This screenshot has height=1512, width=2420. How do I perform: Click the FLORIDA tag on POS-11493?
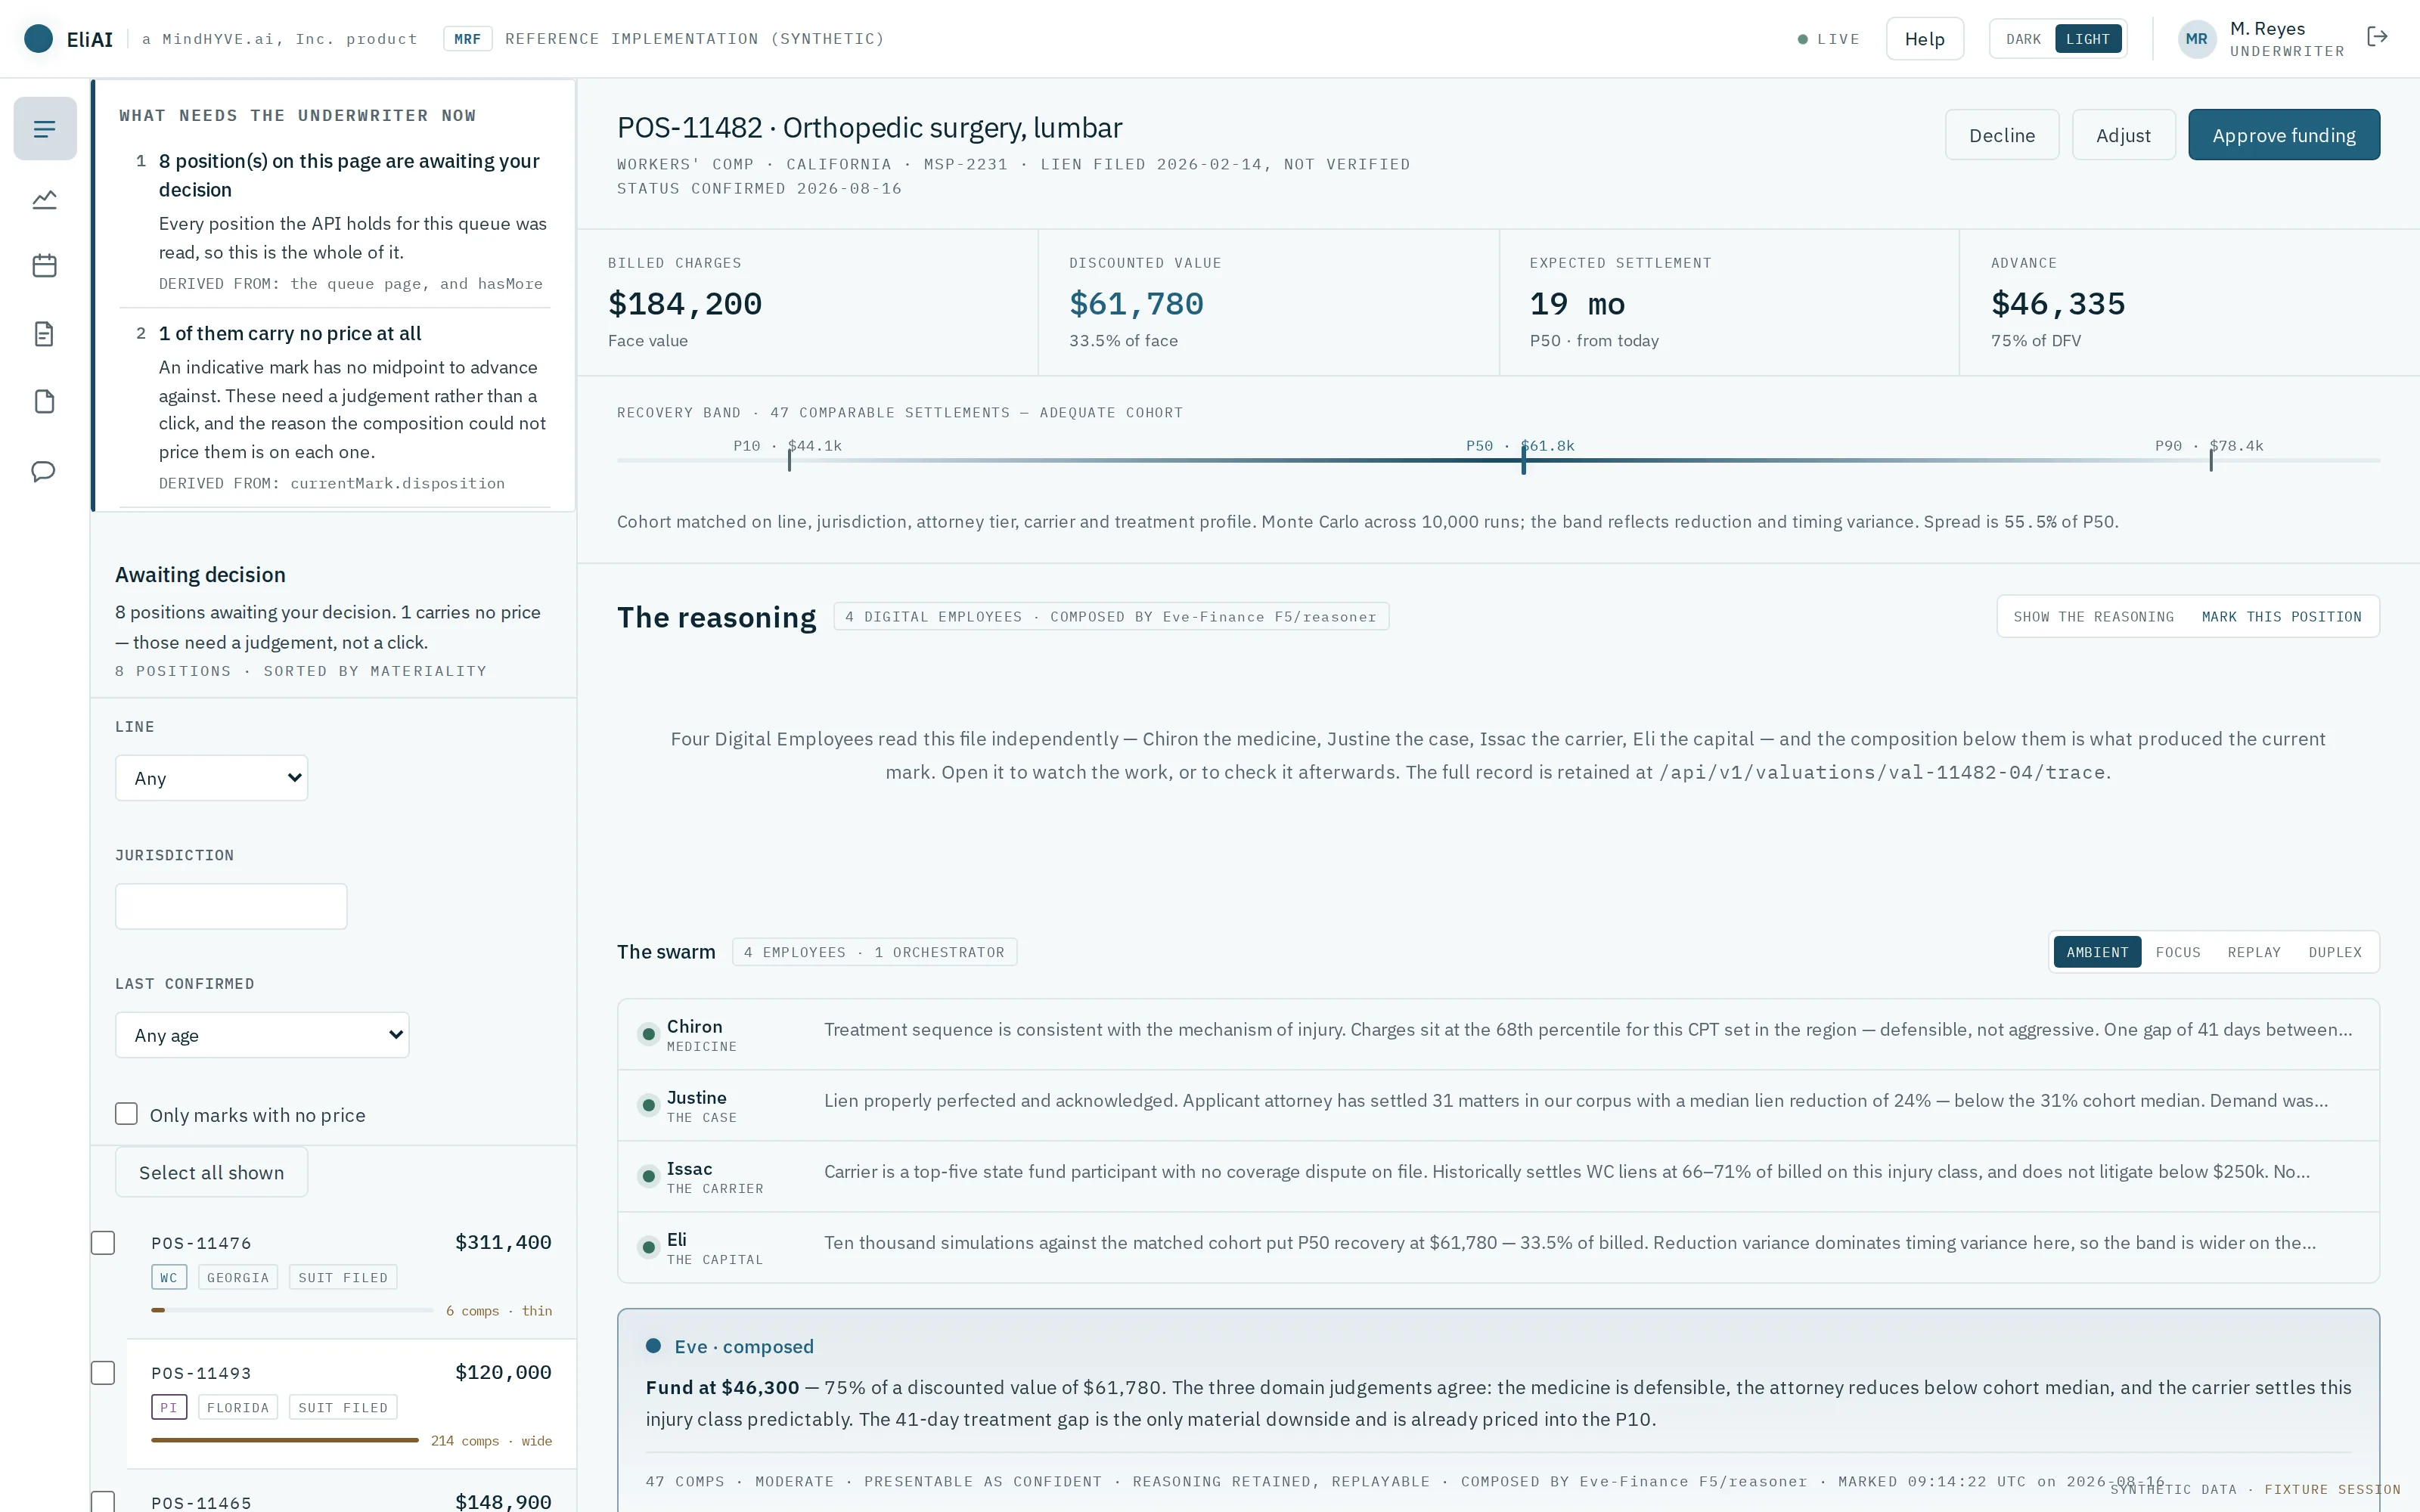(238, 1407)
